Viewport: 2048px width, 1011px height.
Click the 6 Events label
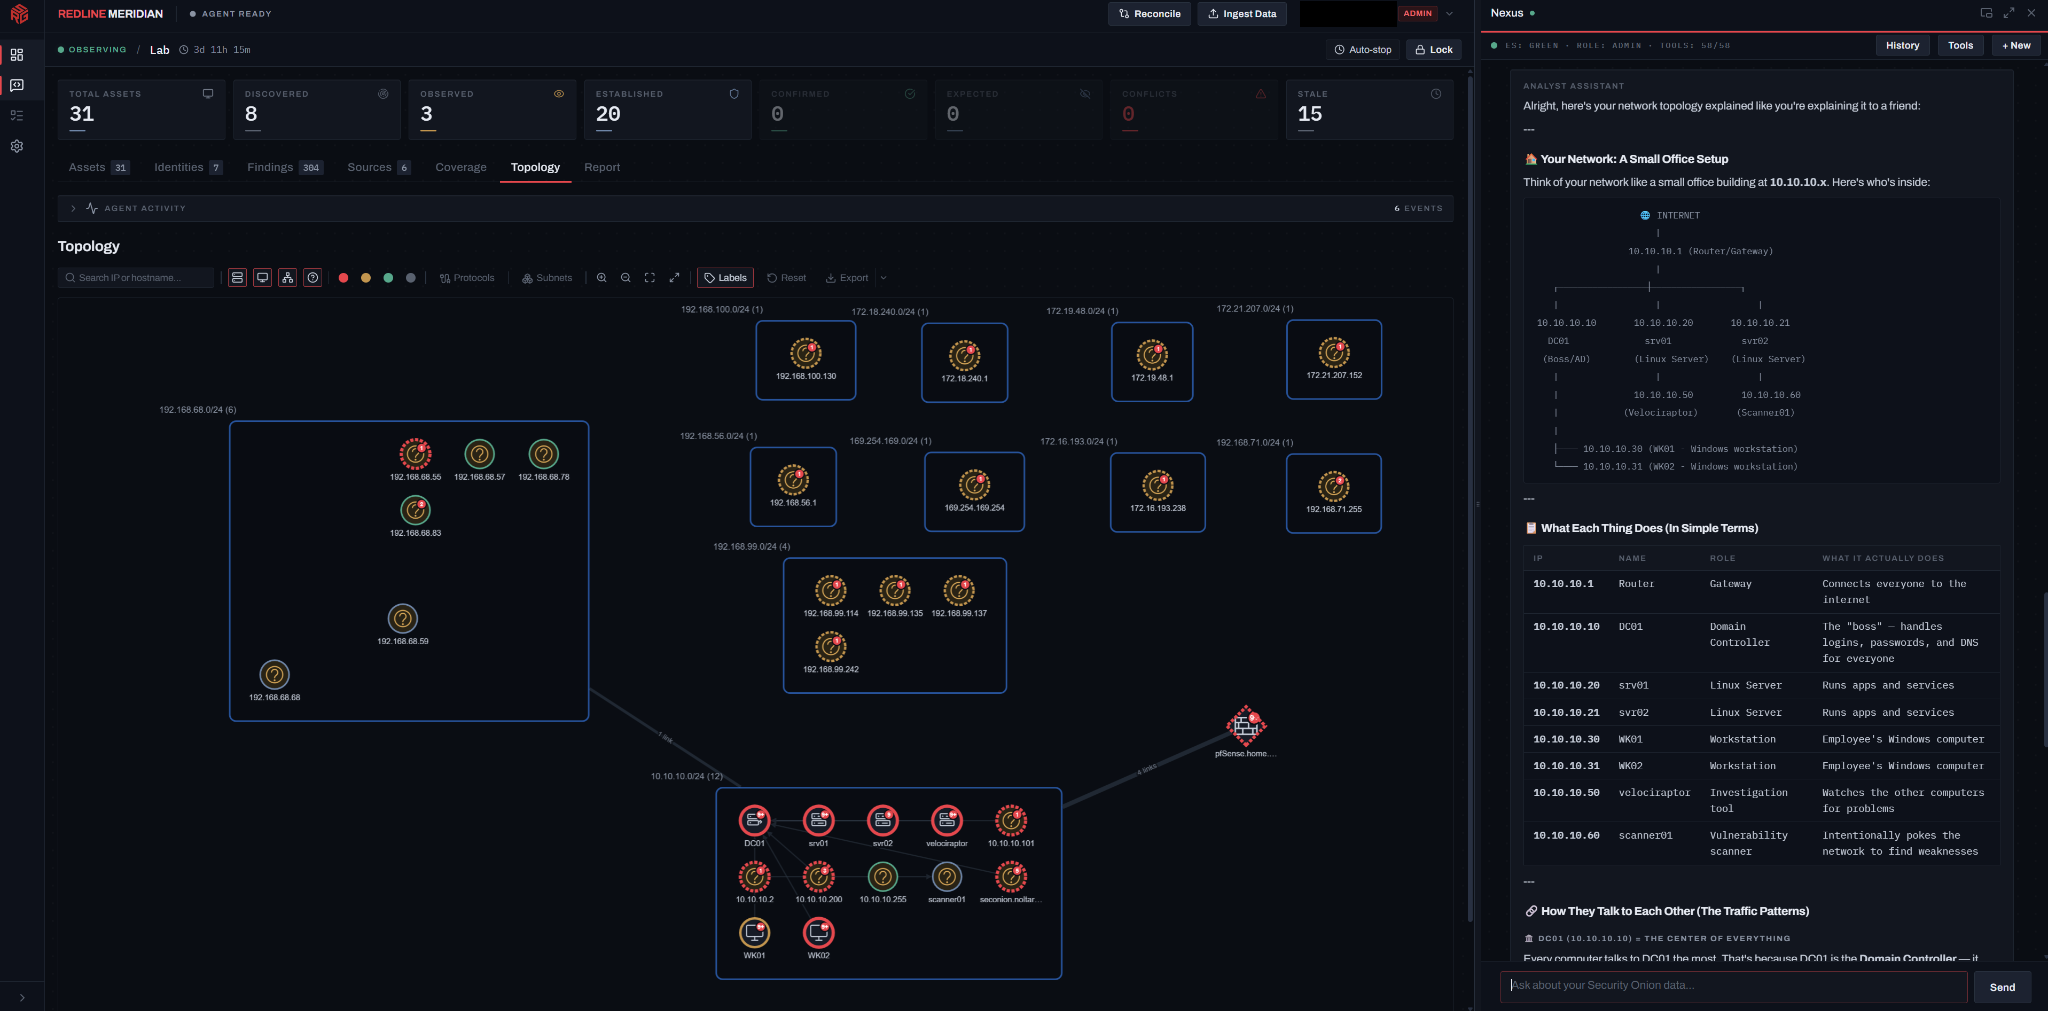(x=1418, y=208)
